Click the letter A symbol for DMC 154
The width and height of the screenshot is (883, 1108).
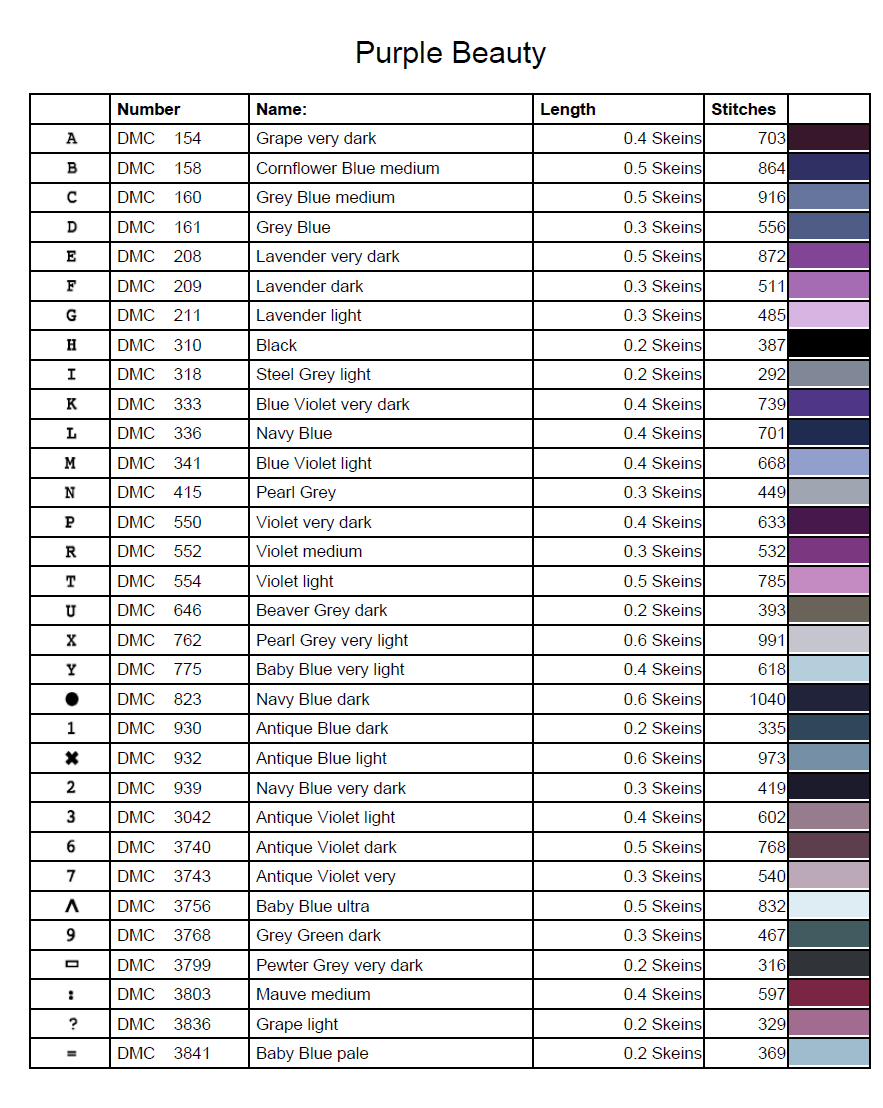71,138
